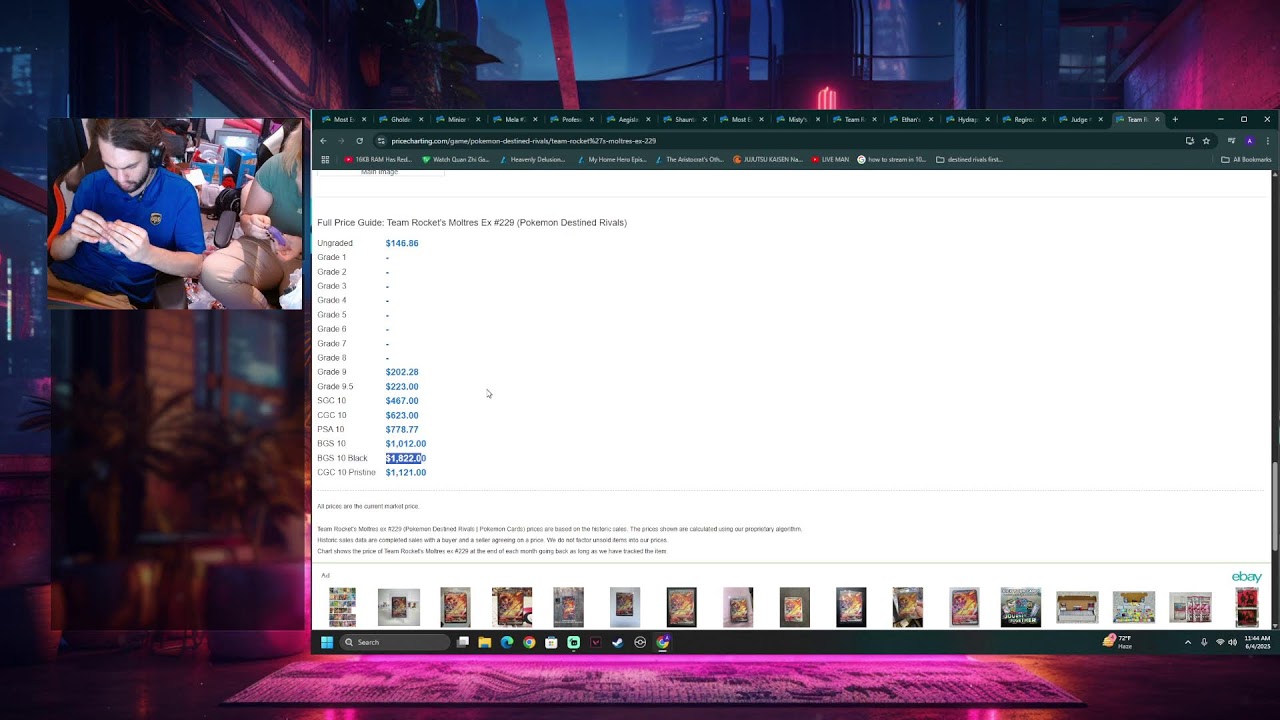The width and height of the screenshot is (1280, 720).
Task: Click the Grade 9 price $202.28
Action: click(x=402, y=372)
